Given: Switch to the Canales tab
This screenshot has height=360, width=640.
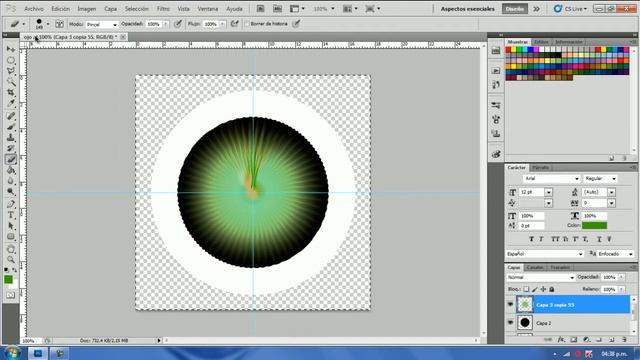Looking at the screenshot, I should (x=535, y=268).
